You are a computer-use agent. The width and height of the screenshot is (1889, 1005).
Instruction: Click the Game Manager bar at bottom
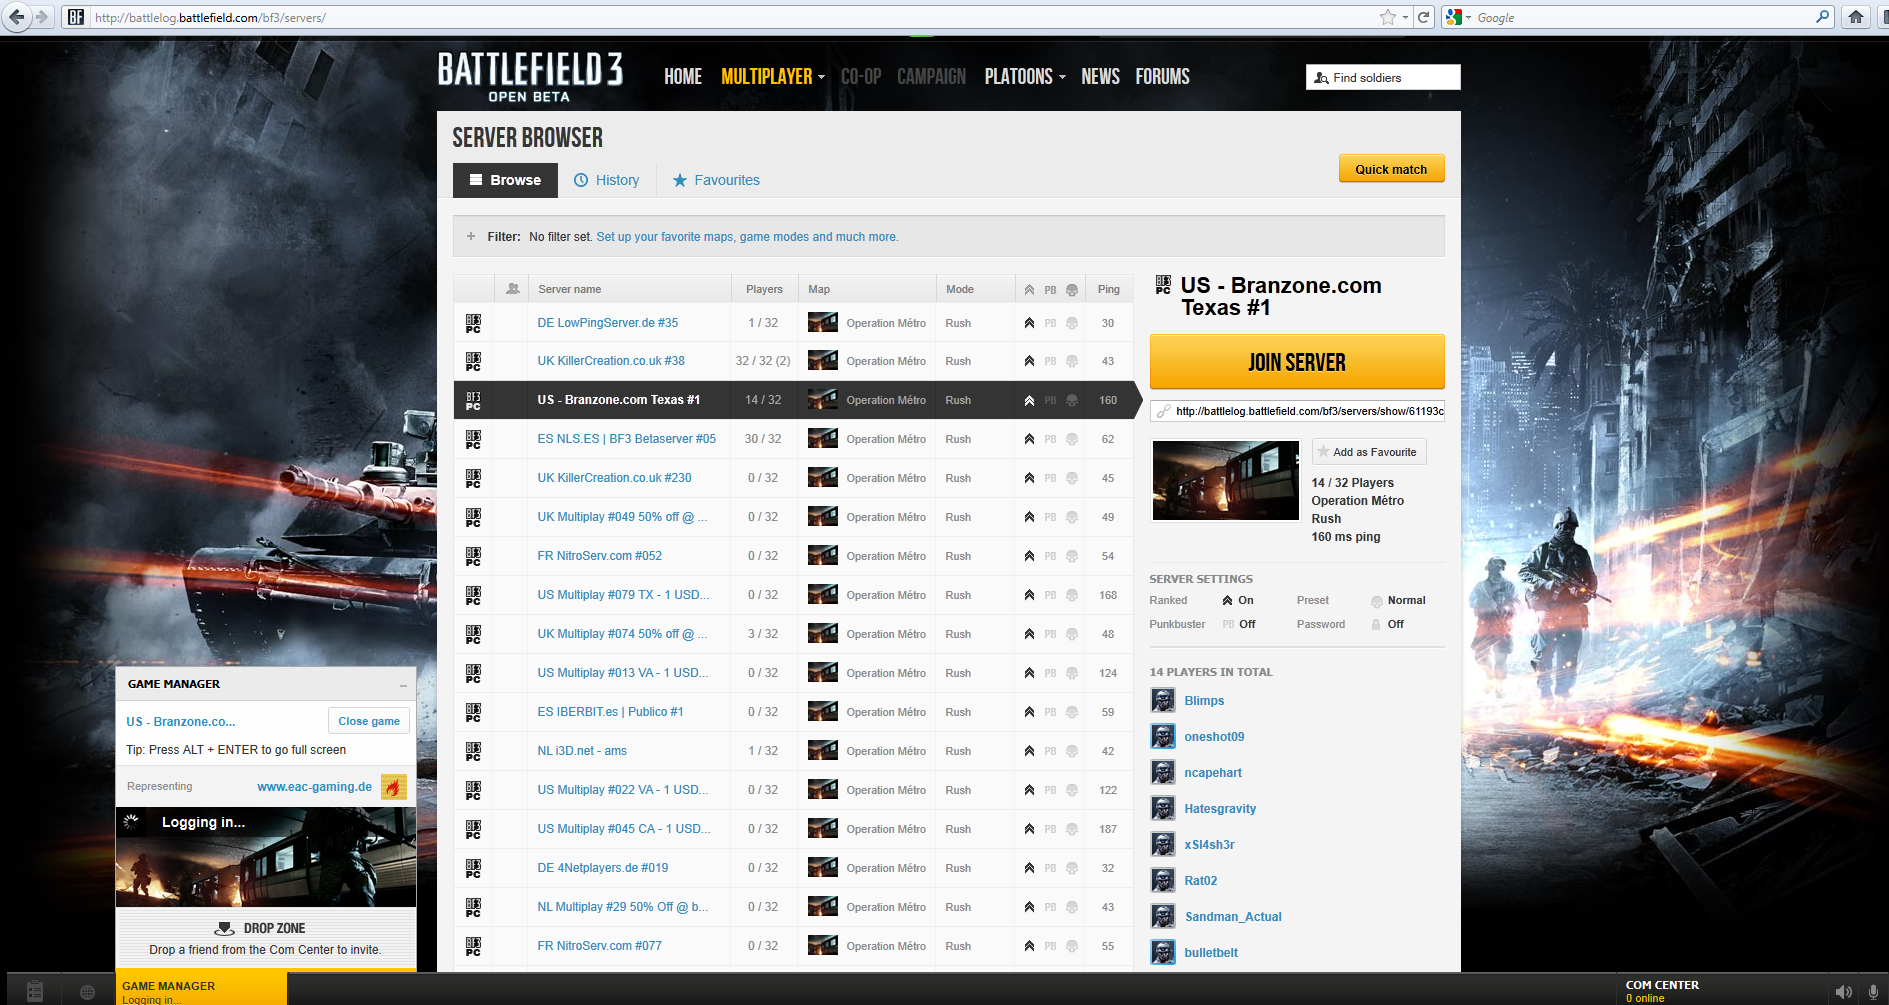pos(201,989)
